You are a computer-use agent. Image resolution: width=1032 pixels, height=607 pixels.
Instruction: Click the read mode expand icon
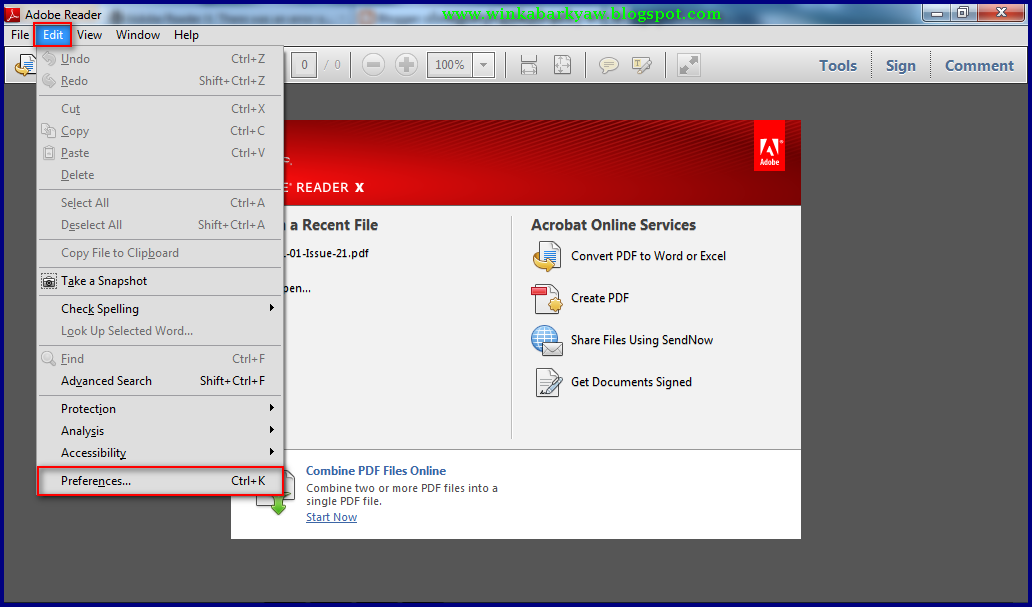pos(688,65)
